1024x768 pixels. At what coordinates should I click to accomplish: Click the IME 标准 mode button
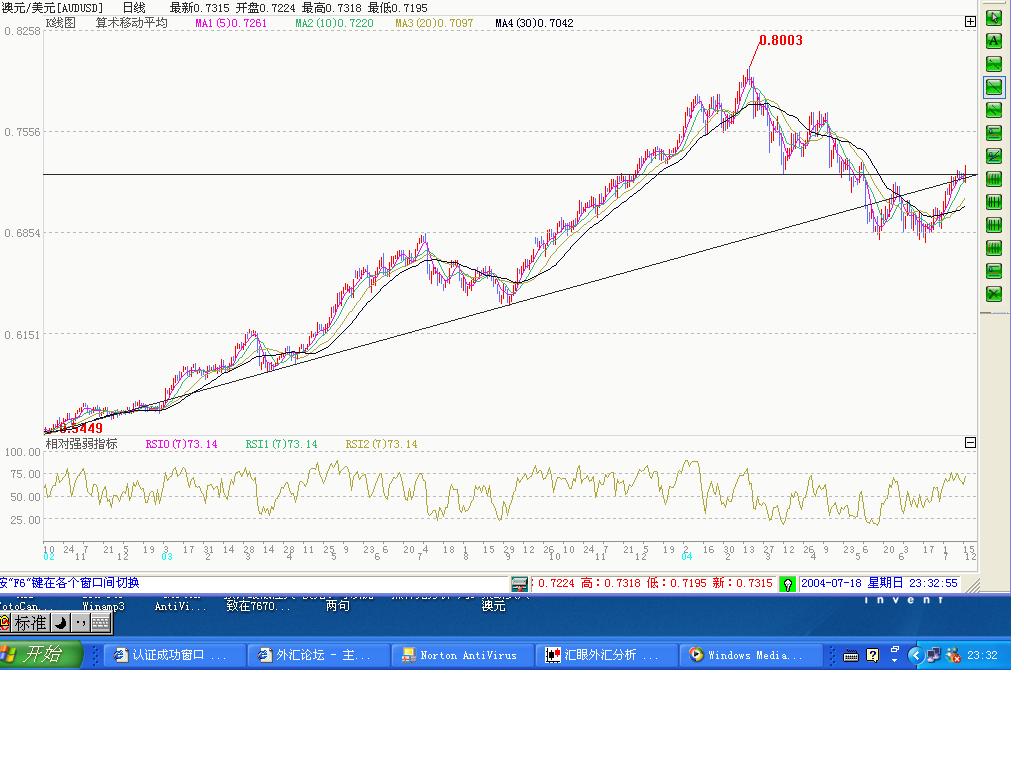30,623
